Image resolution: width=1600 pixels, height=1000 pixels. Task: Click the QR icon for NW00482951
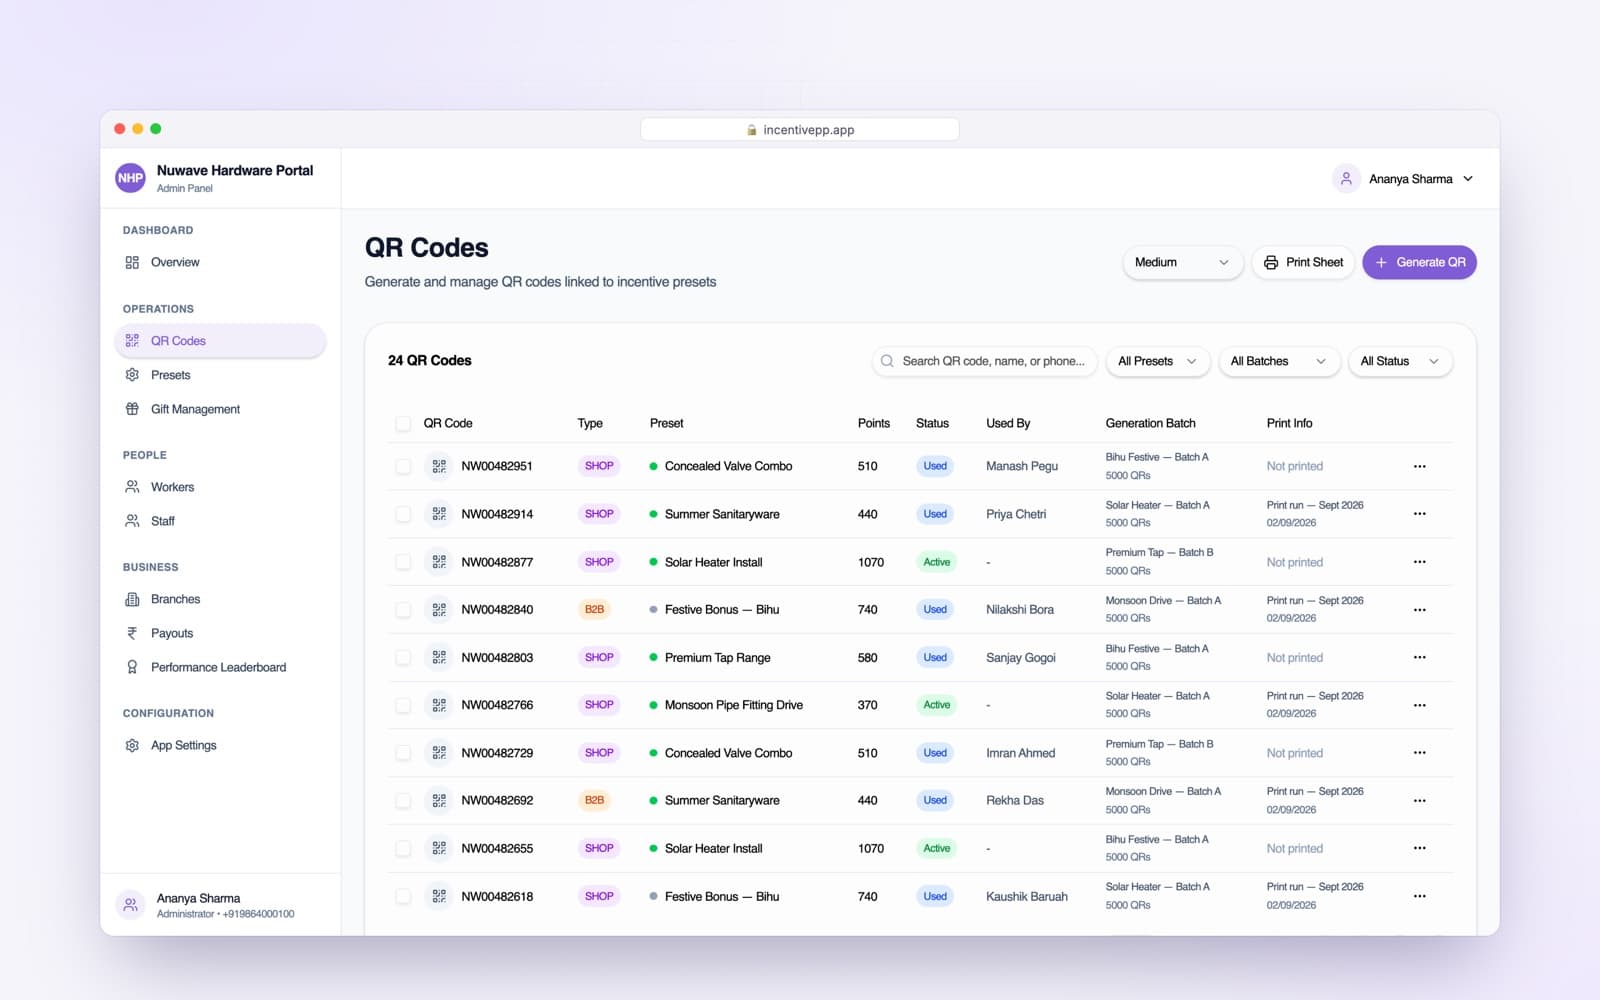[x=439, y=466]
